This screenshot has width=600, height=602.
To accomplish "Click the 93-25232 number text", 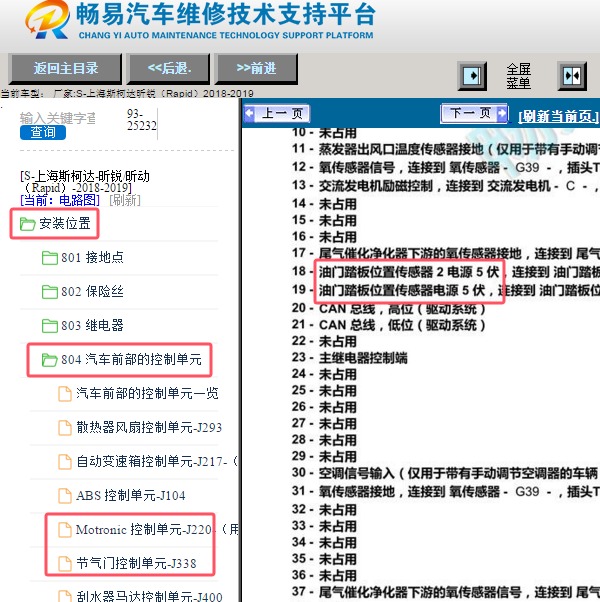I will tap(141, 120).
